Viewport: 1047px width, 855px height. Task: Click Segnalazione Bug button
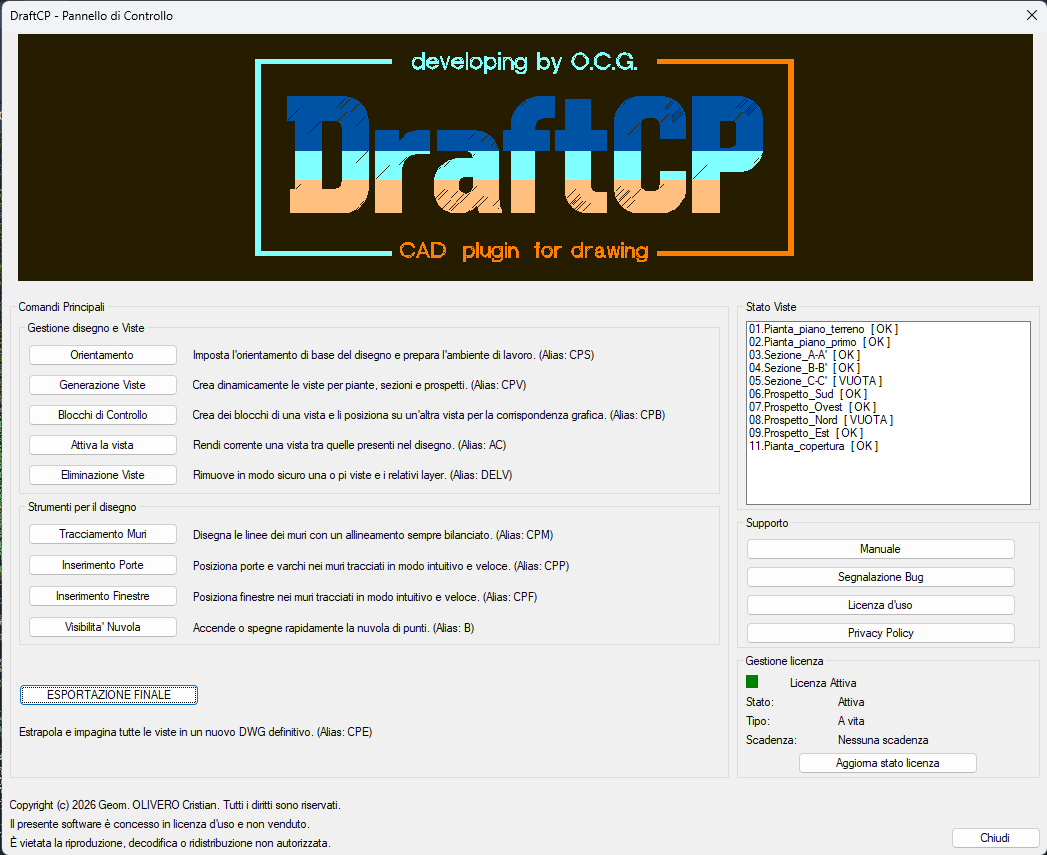coord(880,577)
